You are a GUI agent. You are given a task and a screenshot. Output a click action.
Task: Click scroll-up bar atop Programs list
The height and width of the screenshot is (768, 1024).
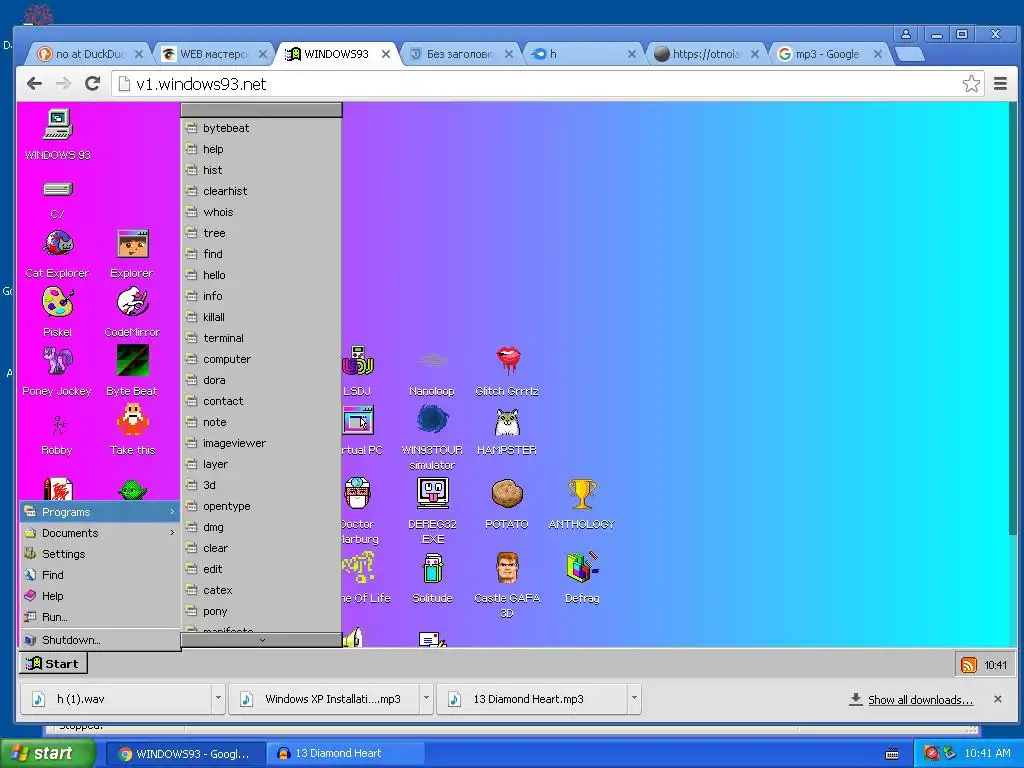click(261, 110)
